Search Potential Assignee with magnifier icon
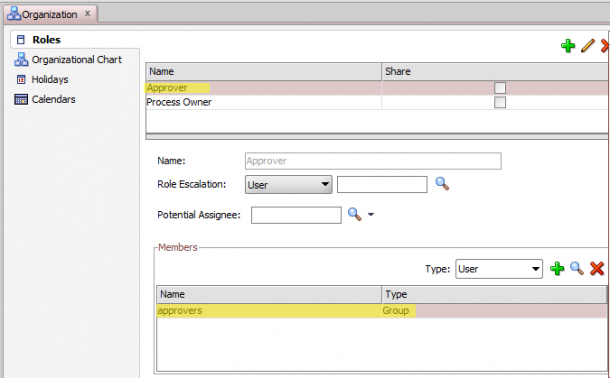This screenshot has width=610, height=378. [354, 214]
